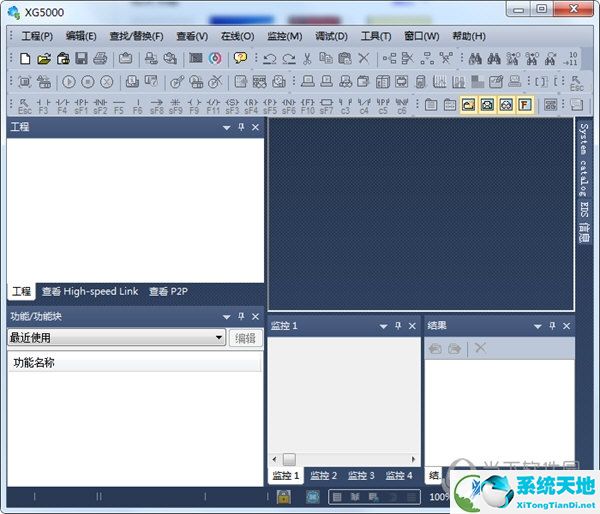Image resolution: width=600 pixels, height=514 pixels.
Task: Click the Undo arrow icon
Action: 270,59
